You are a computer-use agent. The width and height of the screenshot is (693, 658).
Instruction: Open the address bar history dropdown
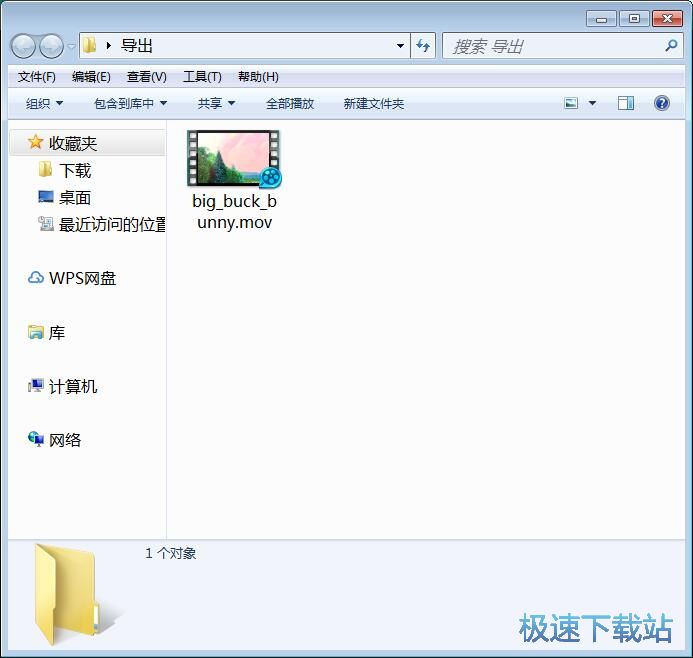[400, 46]
